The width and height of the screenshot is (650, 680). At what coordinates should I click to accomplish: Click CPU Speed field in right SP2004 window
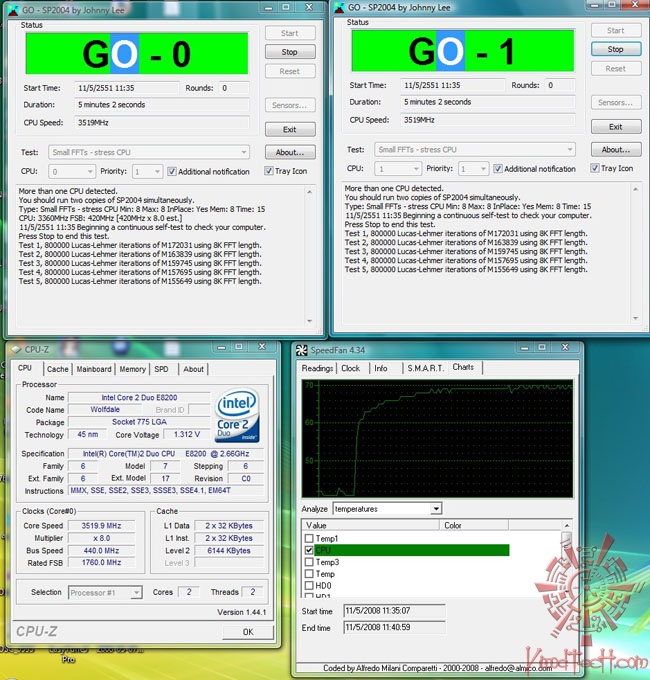point(488,120)
